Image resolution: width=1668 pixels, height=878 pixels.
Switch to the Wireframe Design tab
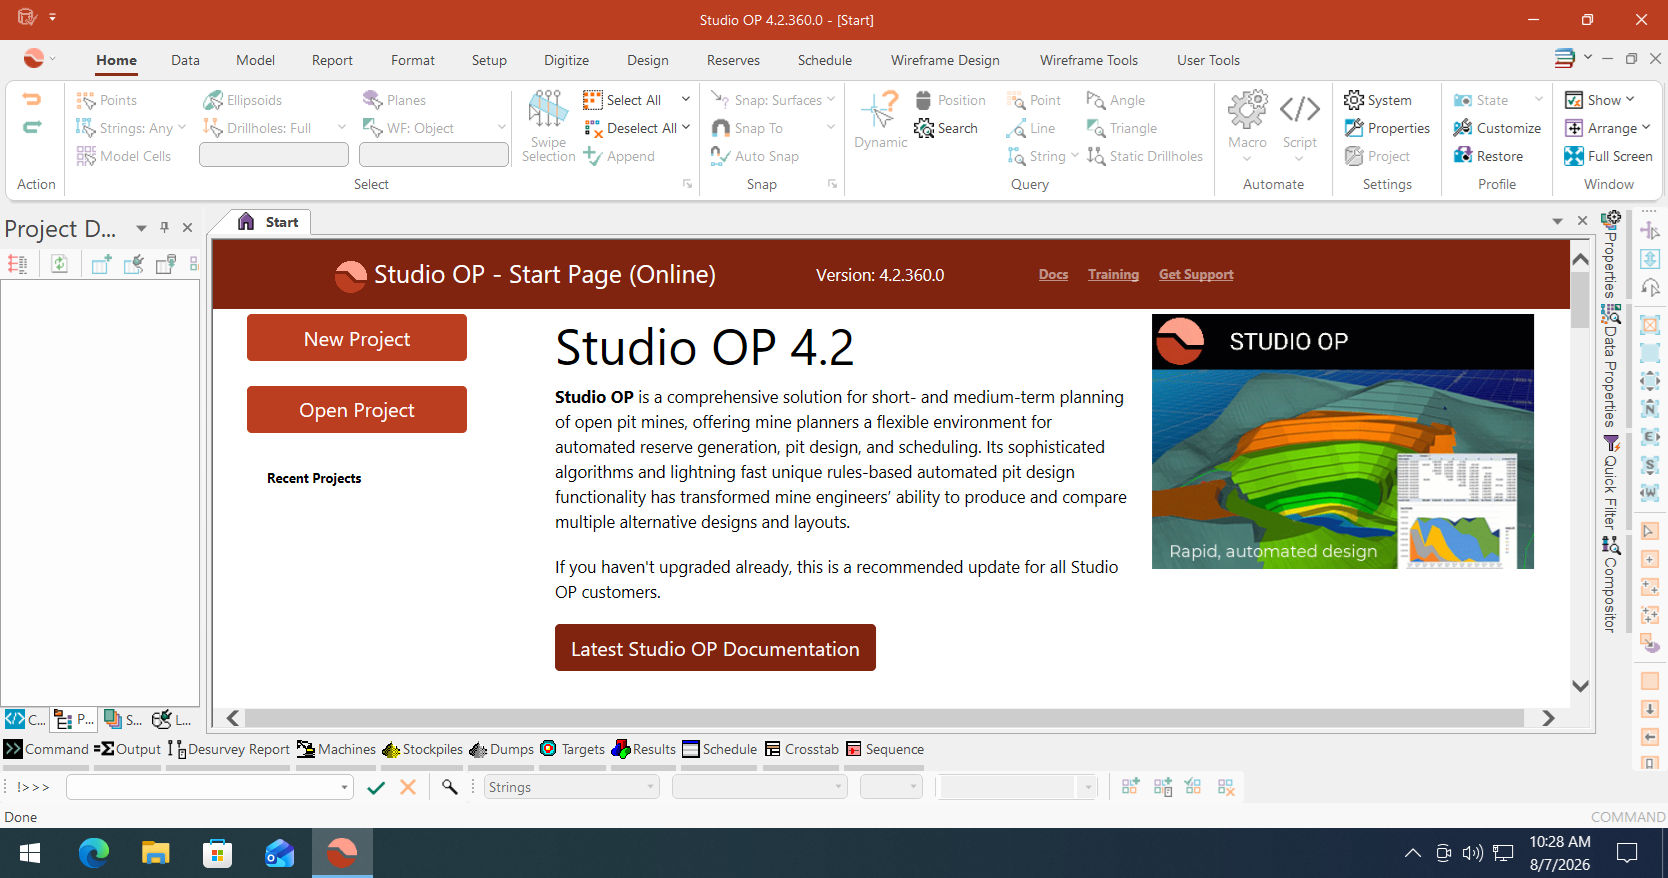point(945,60)
